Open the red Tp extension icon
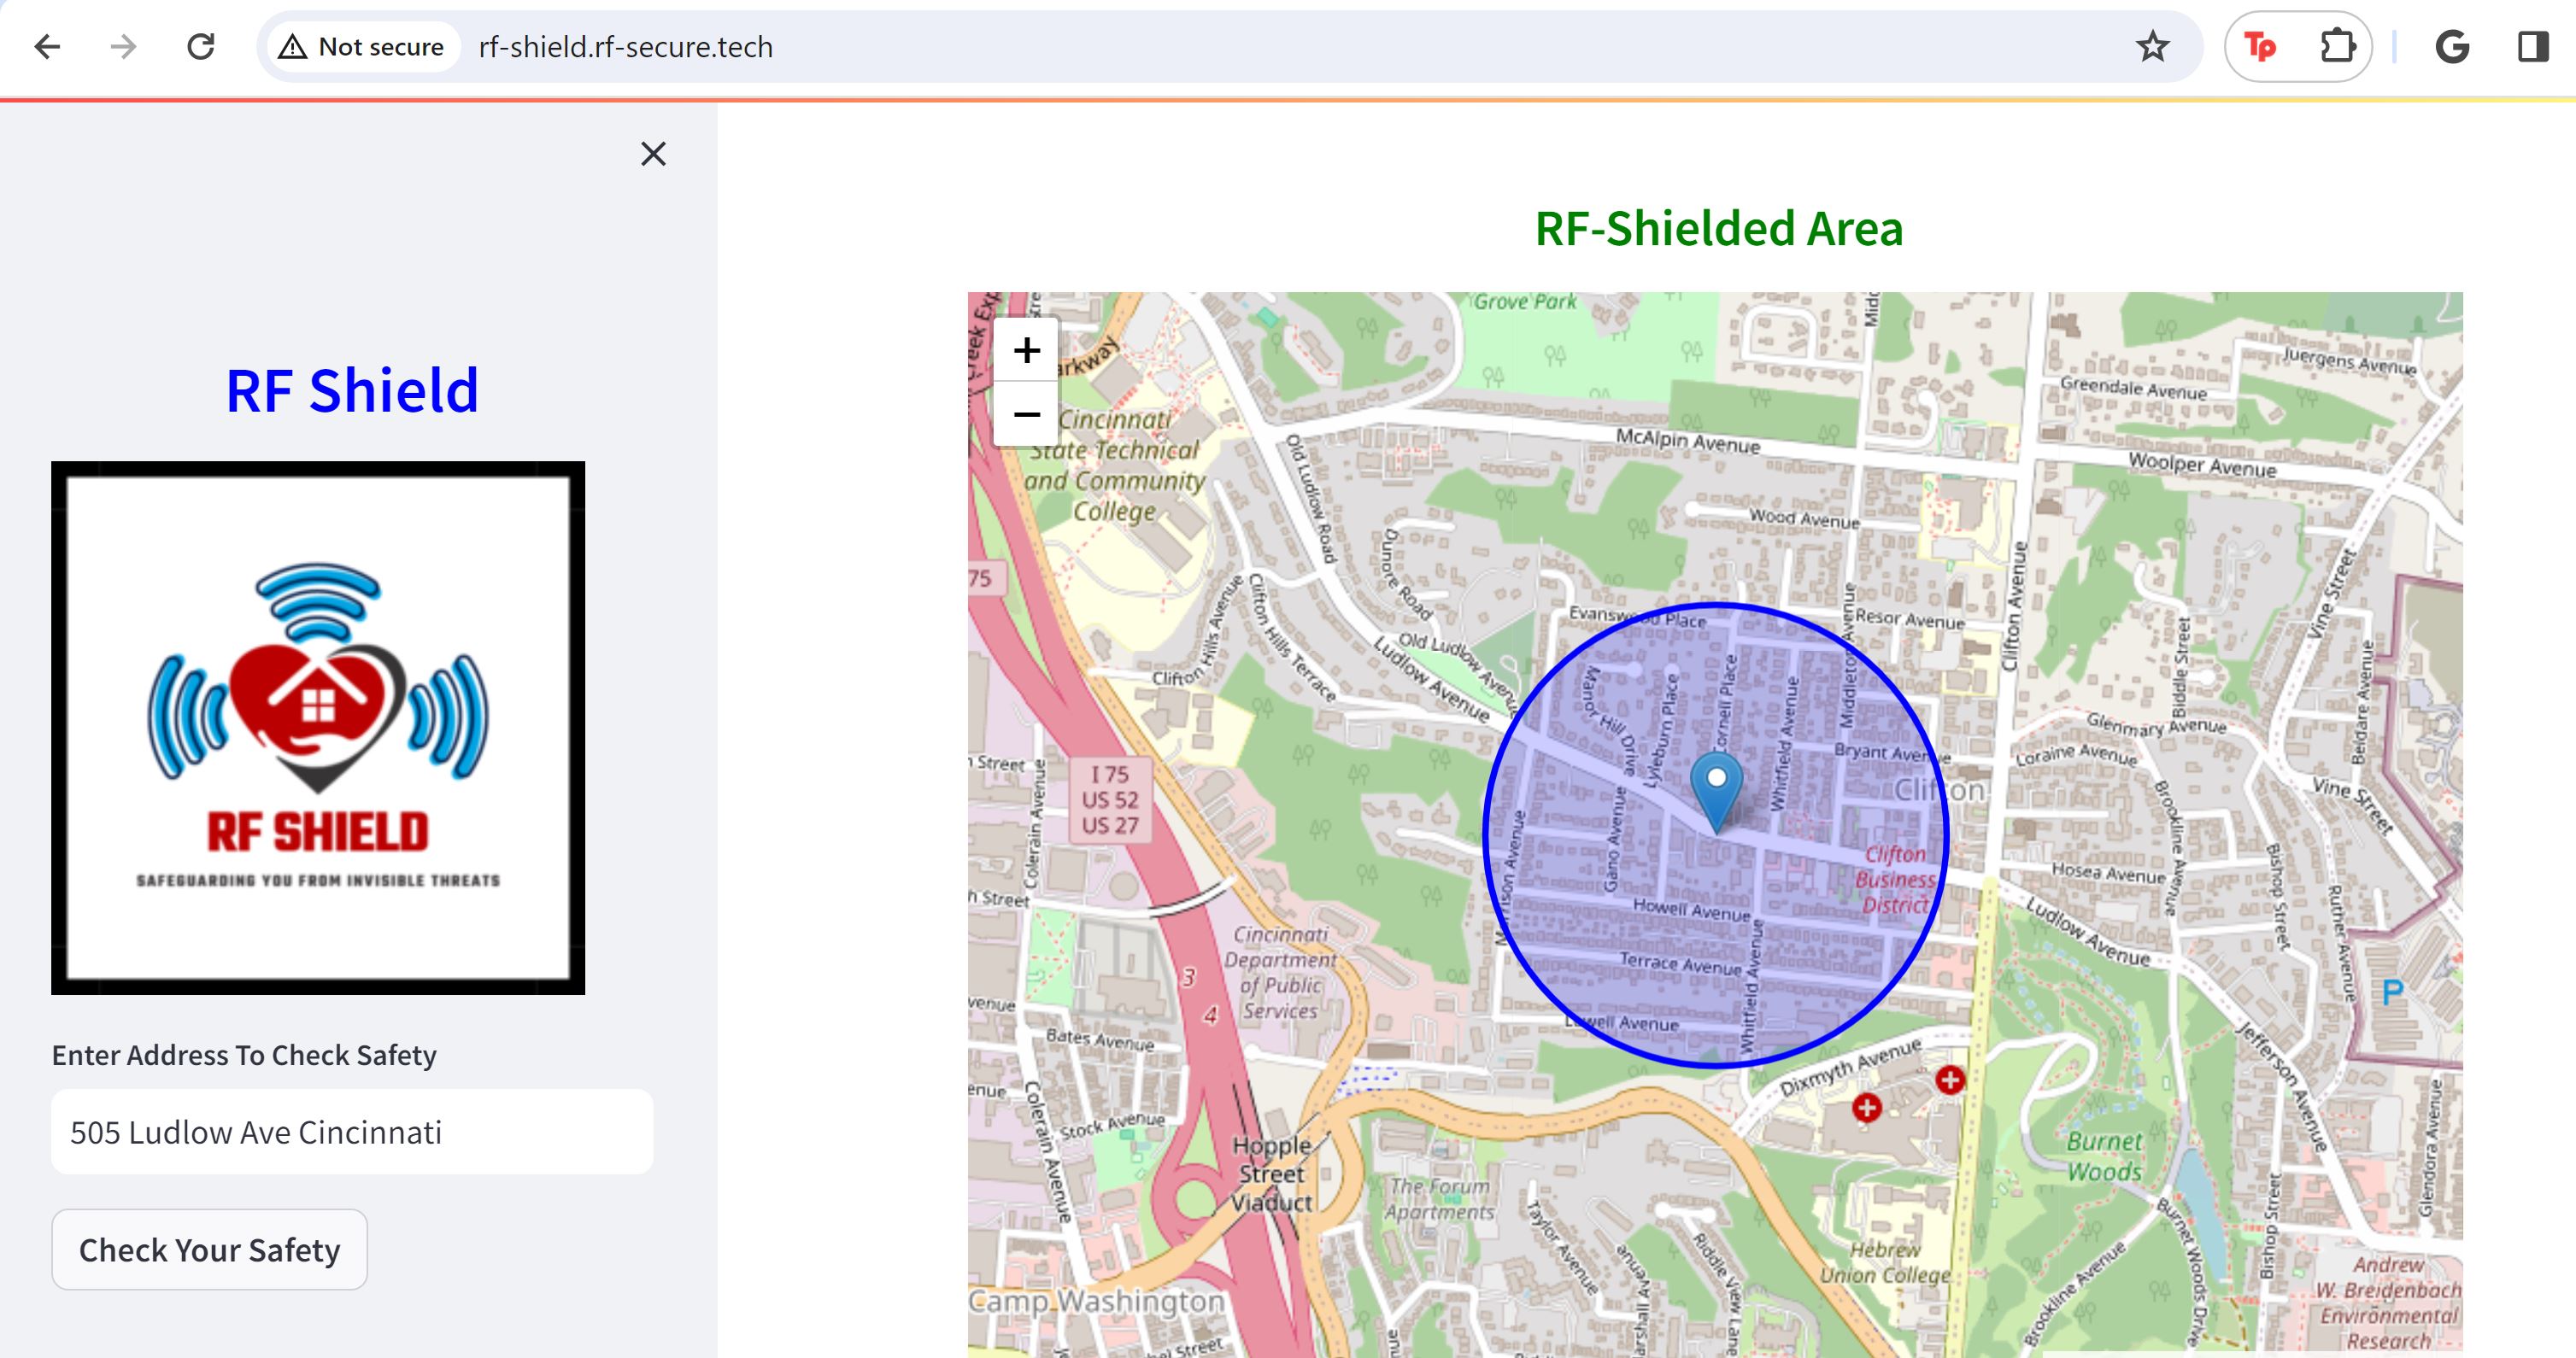Image resolution: width=2576 pixels, height=1358 pixels. tap(2260, 47)
